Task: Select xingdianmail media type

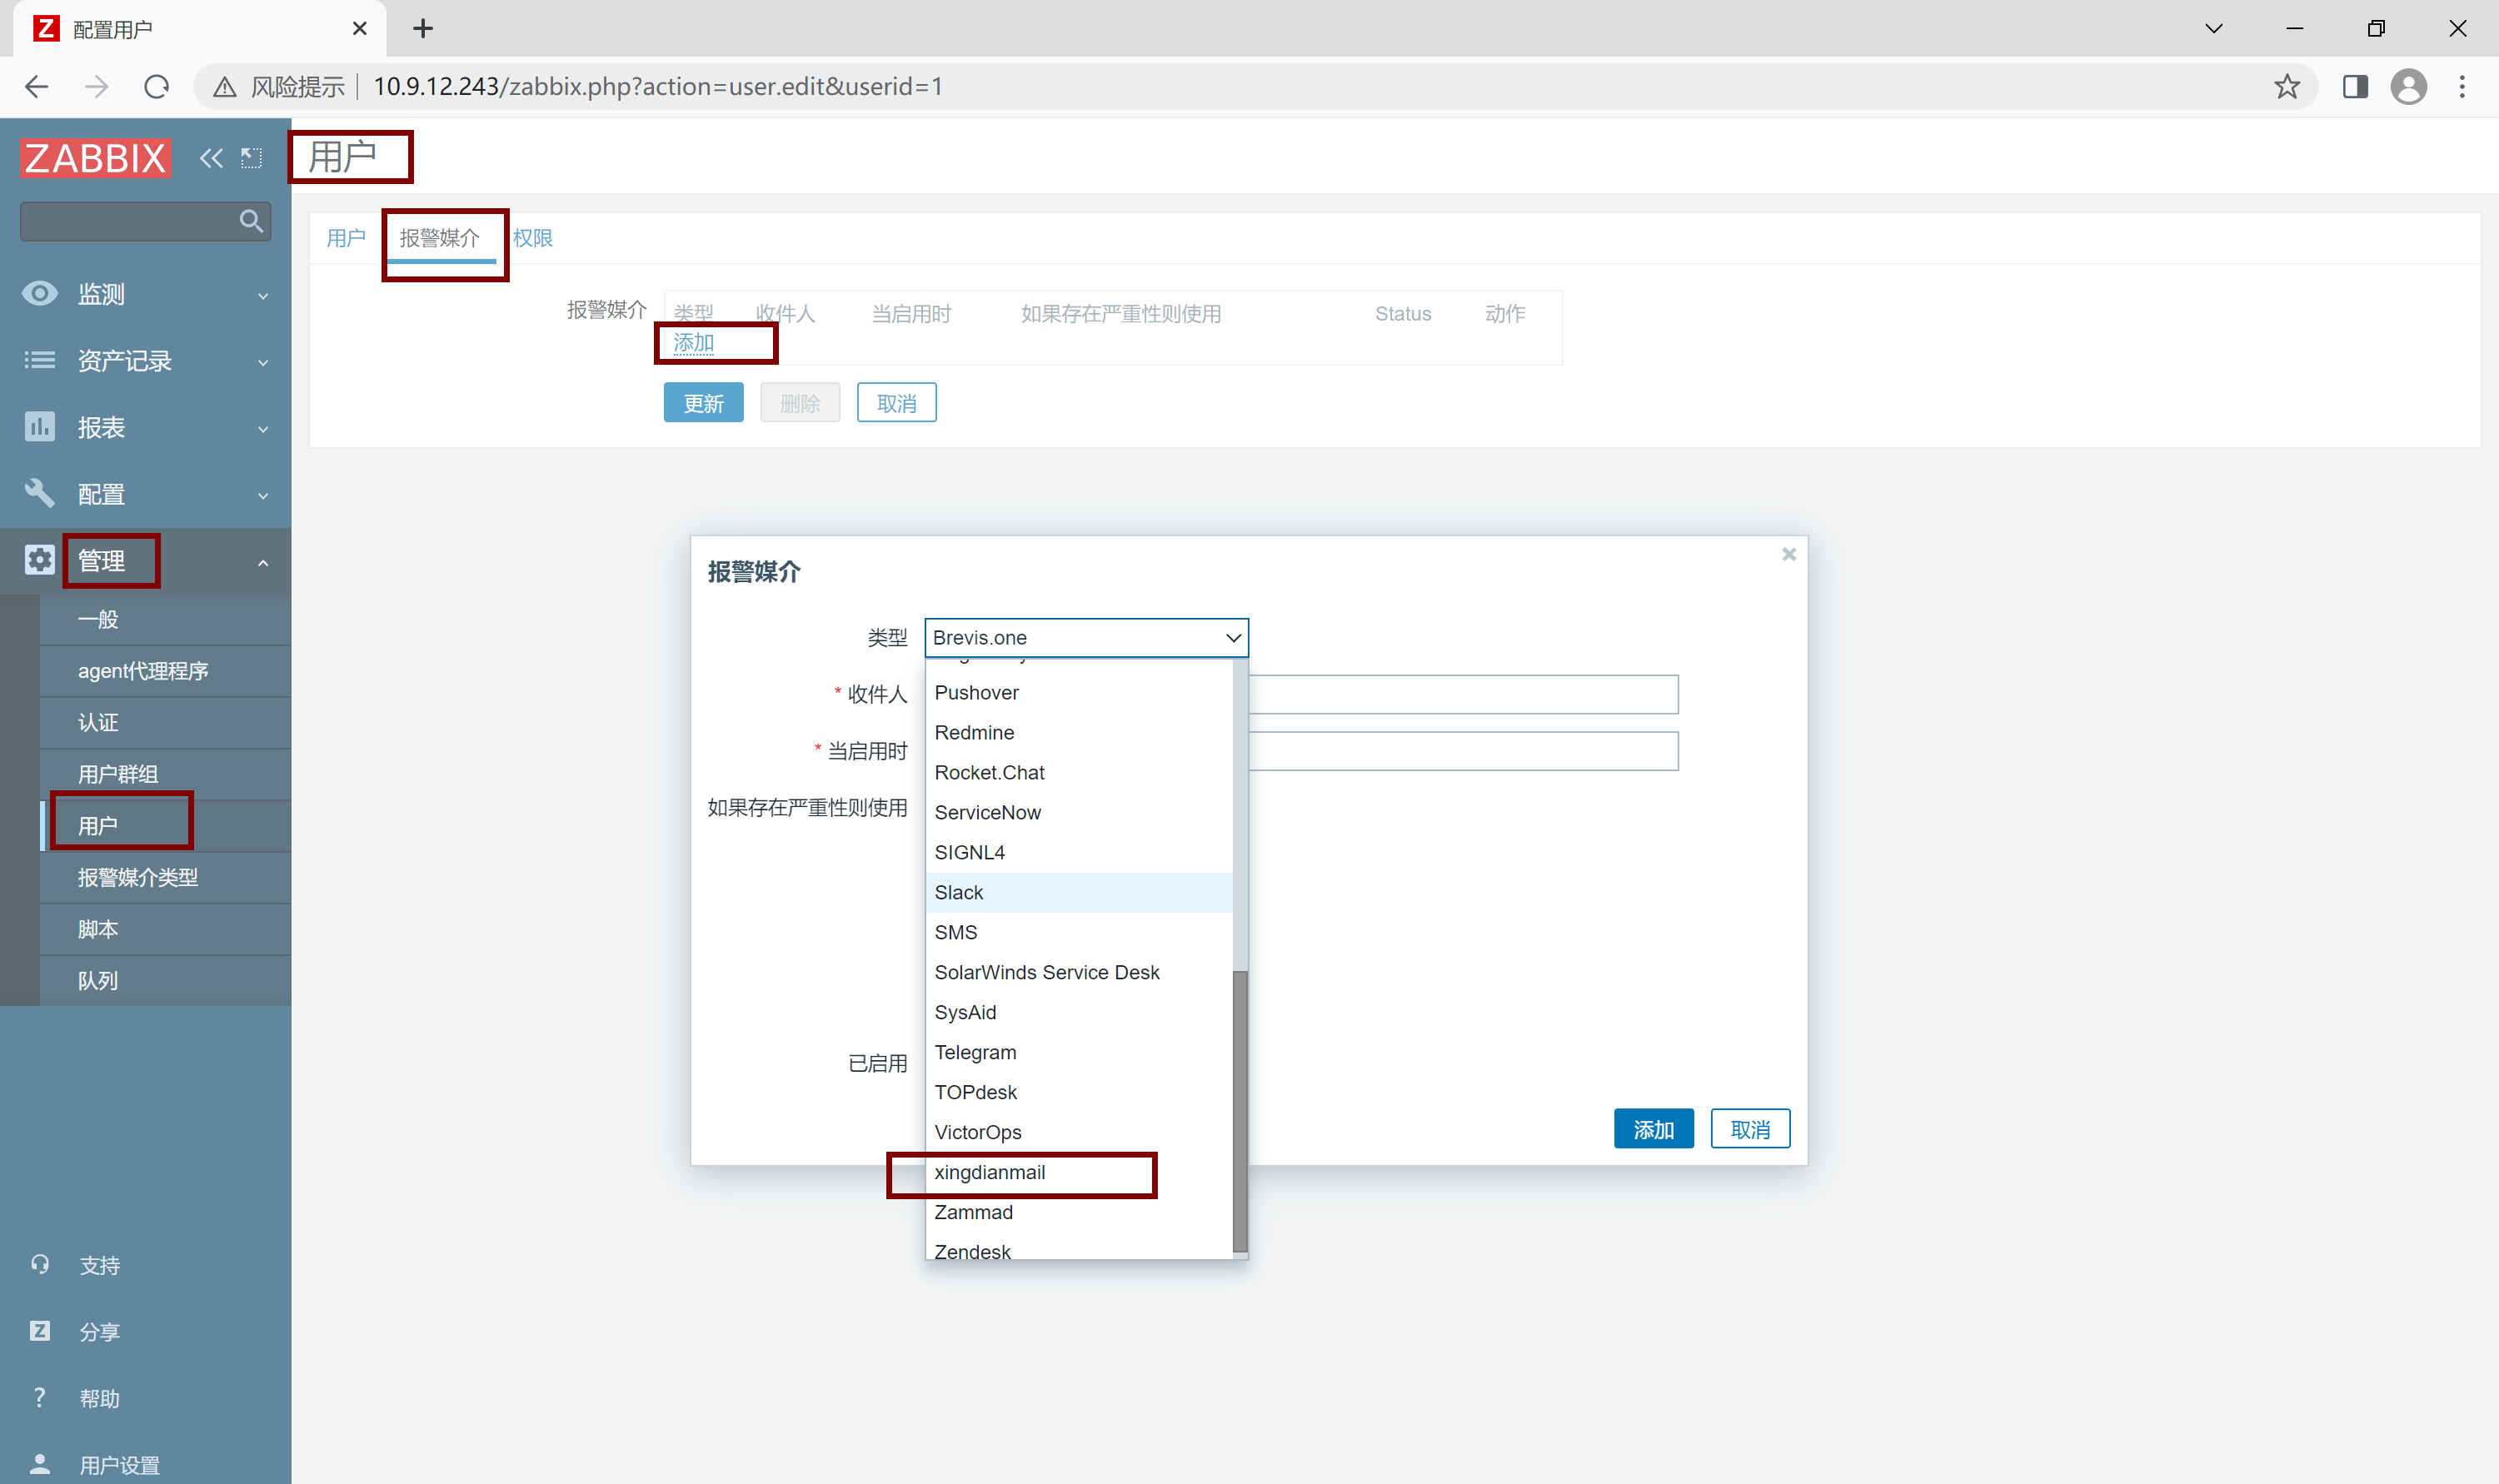Action: click(1079, 1173)
